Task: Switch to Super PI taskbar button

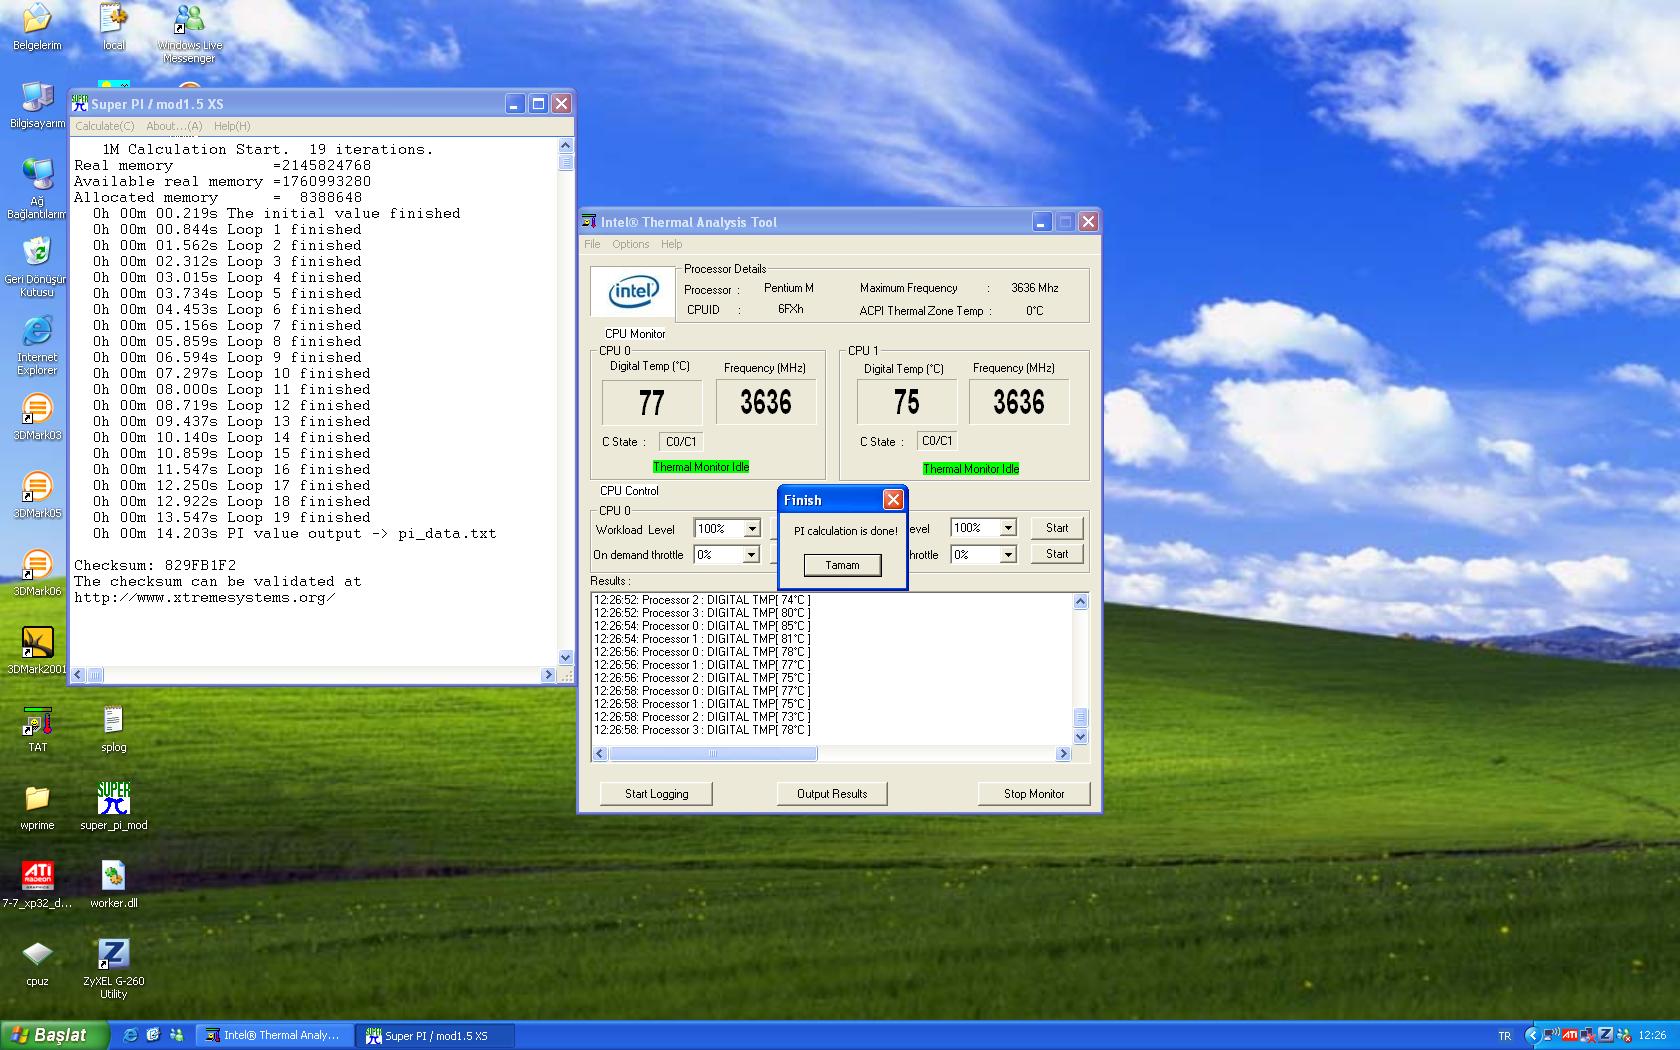Action: [436, 1035]
